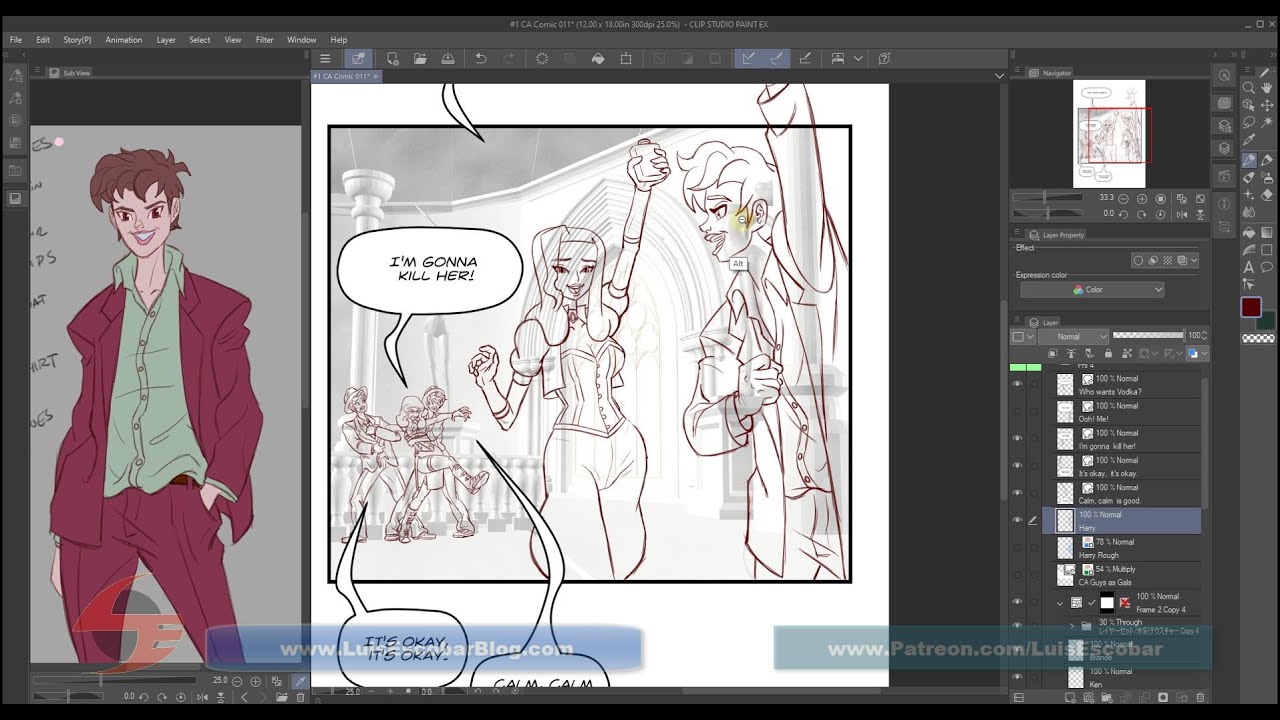Select the Balloon tool

[x=1267, y=266]
